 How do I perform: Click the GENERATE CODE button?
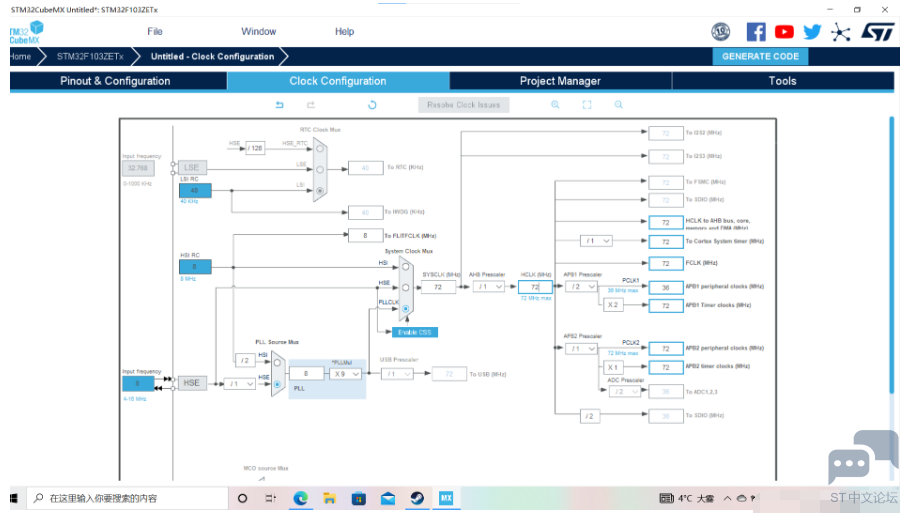pos(760,56)
